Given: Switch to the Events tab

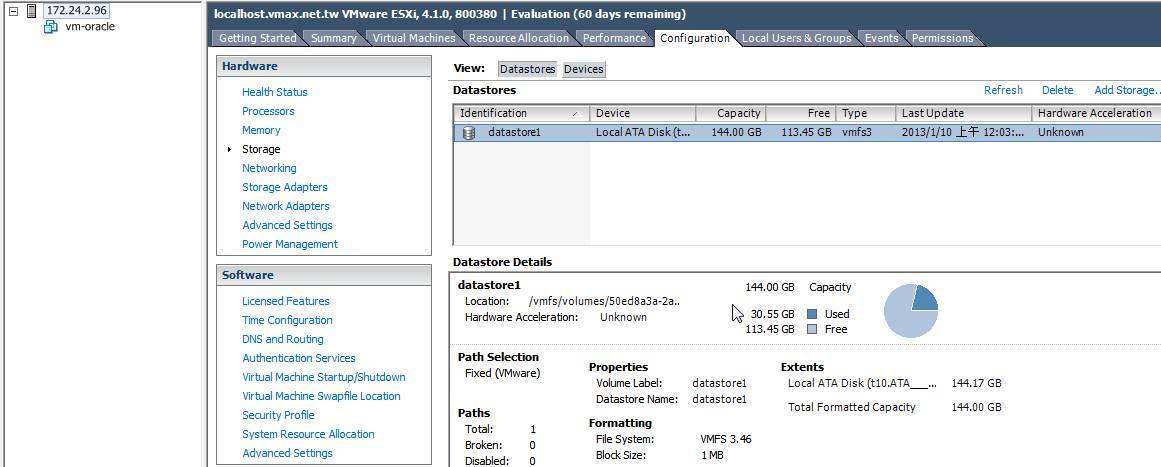Looking at the screenshot, I should coord(881,38).
